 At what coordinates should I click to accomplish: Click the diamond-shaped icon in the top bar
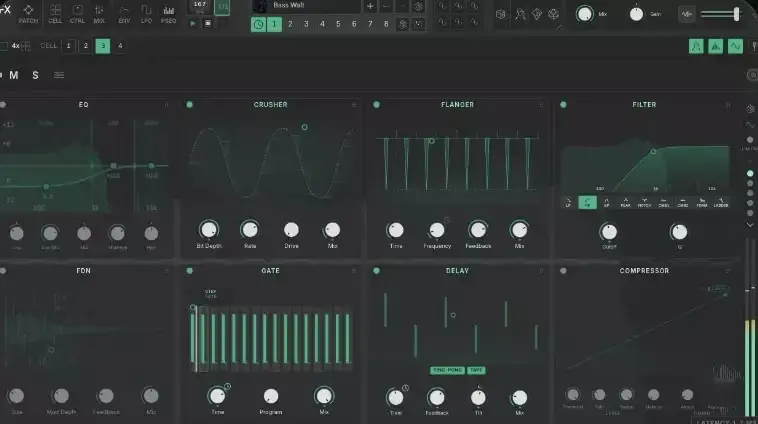pyautogui.click(x=537, y=15)
